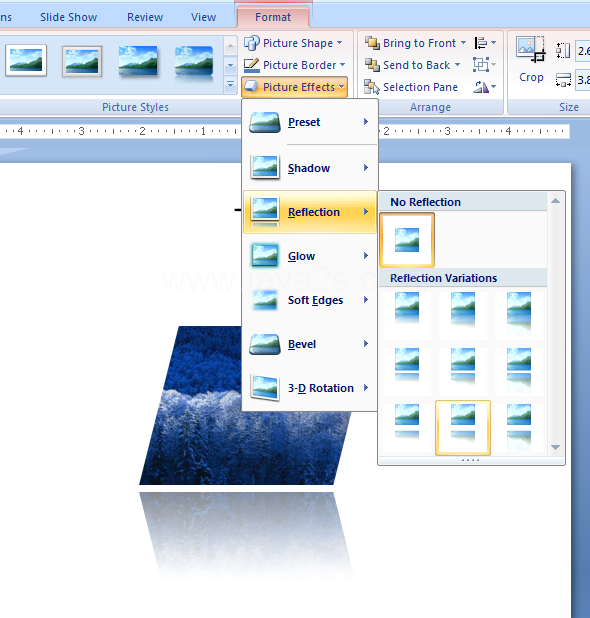Click the height value field
Viewport: 590px width, 618px height.
click(x=583, y=51)
